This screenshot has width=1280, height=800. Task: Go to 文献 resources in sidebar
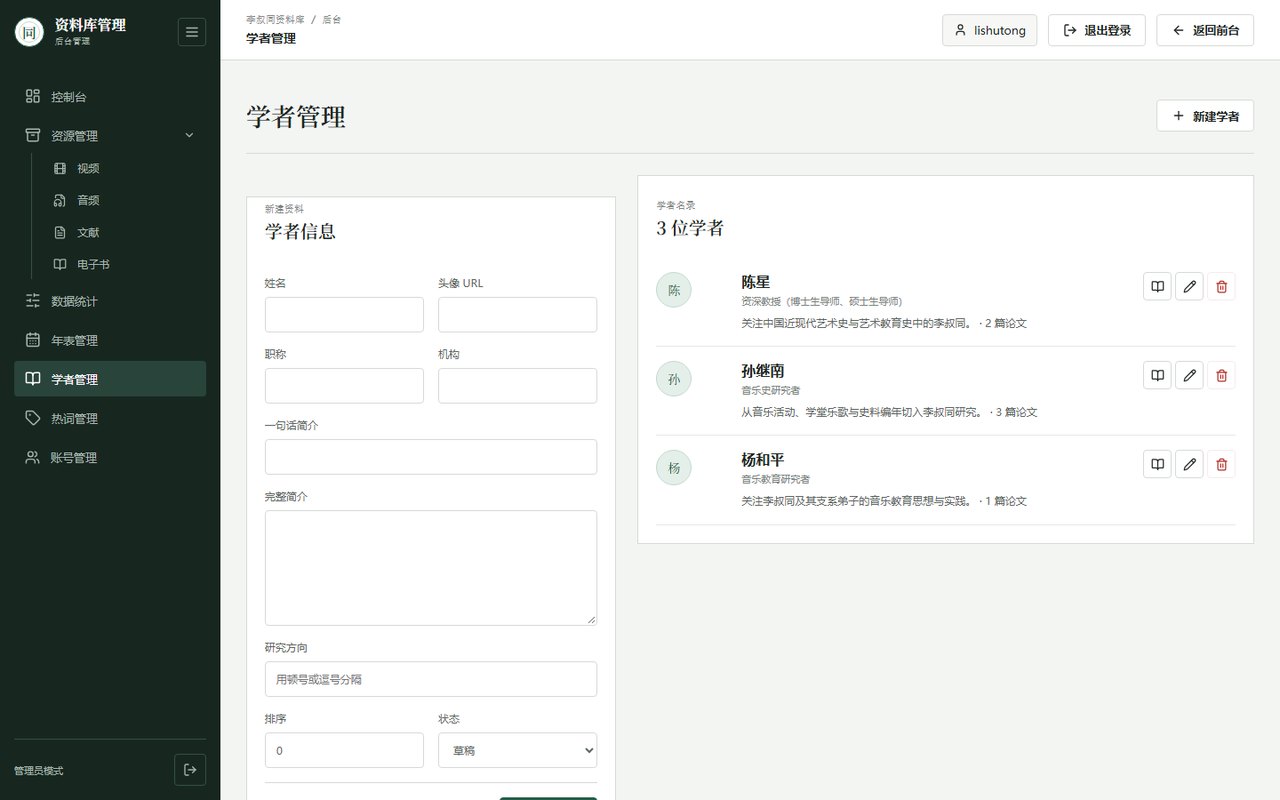[x=122, y=232]
